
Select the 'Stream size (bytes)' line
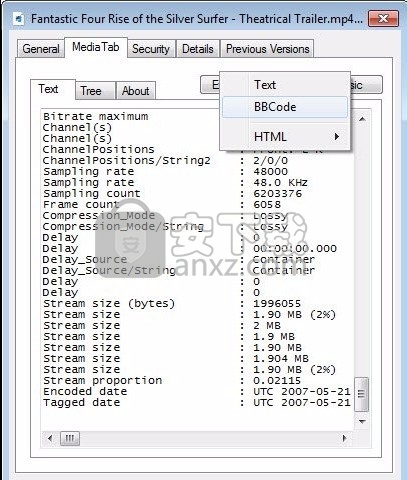[x=109, y=304]
